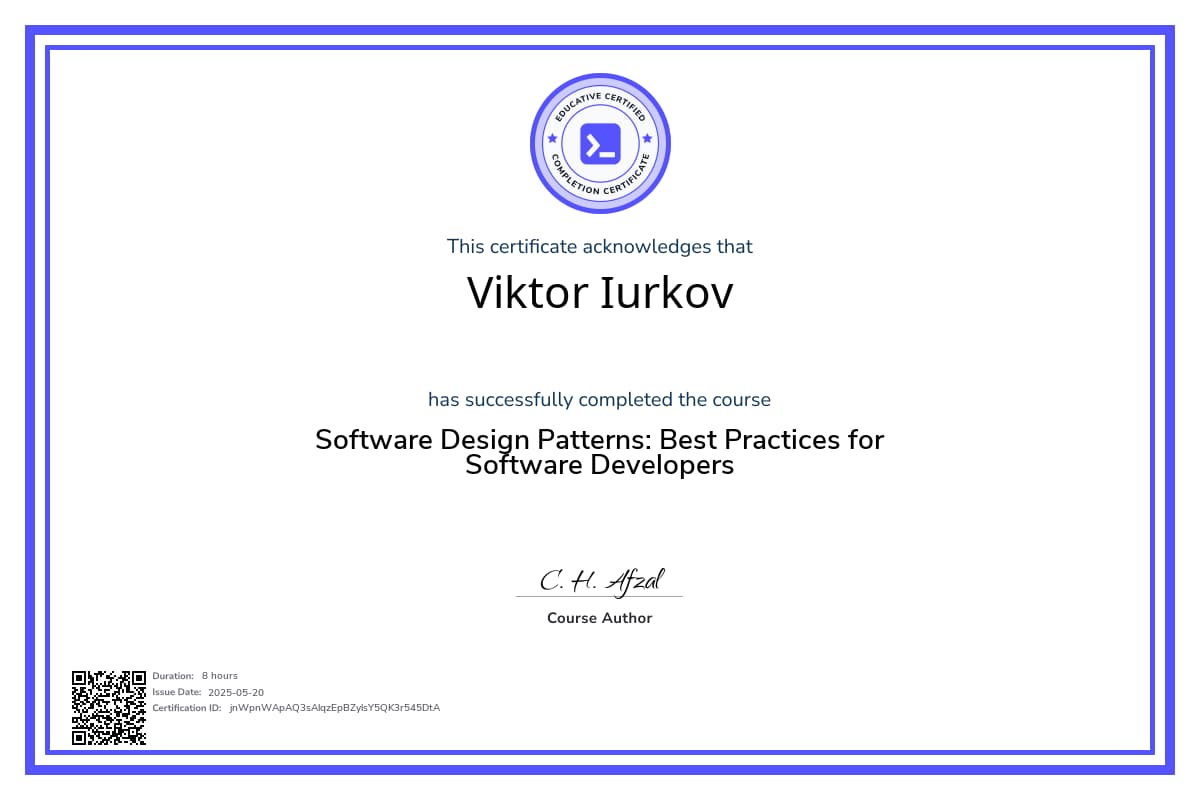Click the 'Issue Date:' label
1200x800 pixels.
click(x=177, y=692)
